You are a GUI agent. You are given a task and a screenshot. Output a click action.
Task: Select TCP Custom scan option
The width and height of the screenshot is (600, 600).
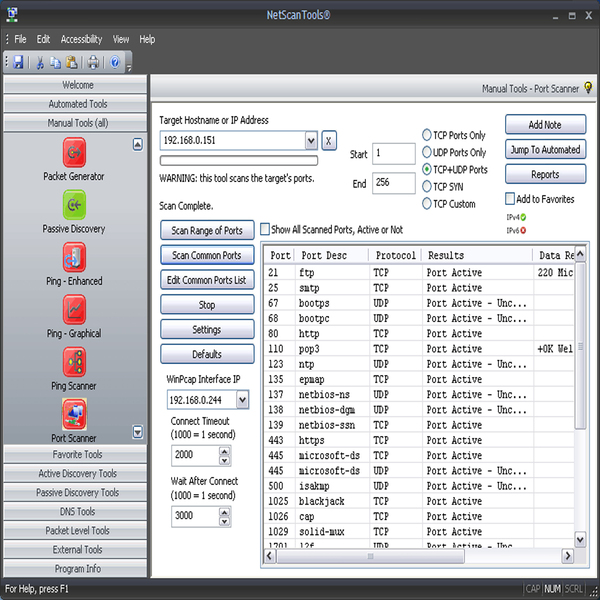pos(427,204)
